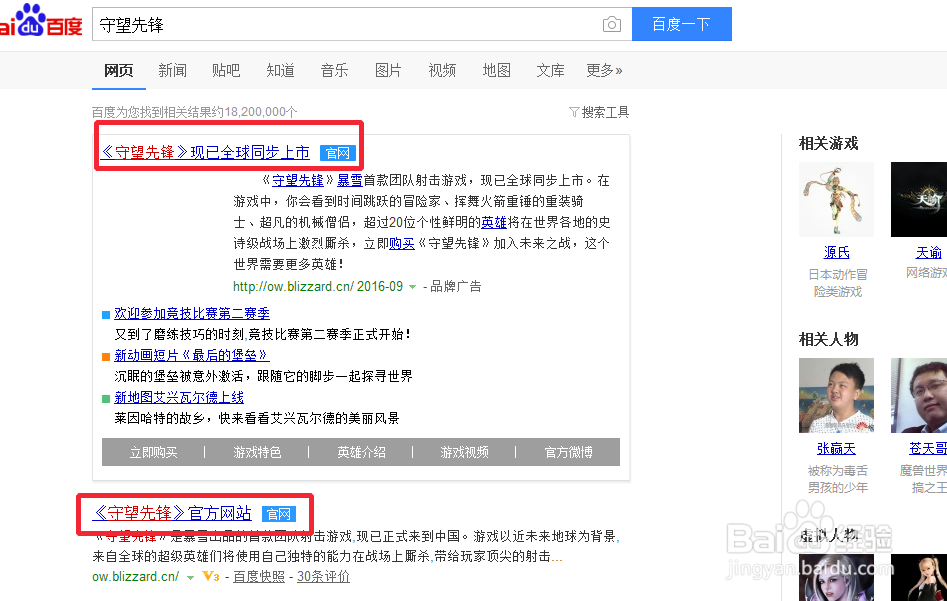This screenshot has width=947, height=601.
Task: Click the 天谕 game thumbnail image
Action: click(919, 199)
